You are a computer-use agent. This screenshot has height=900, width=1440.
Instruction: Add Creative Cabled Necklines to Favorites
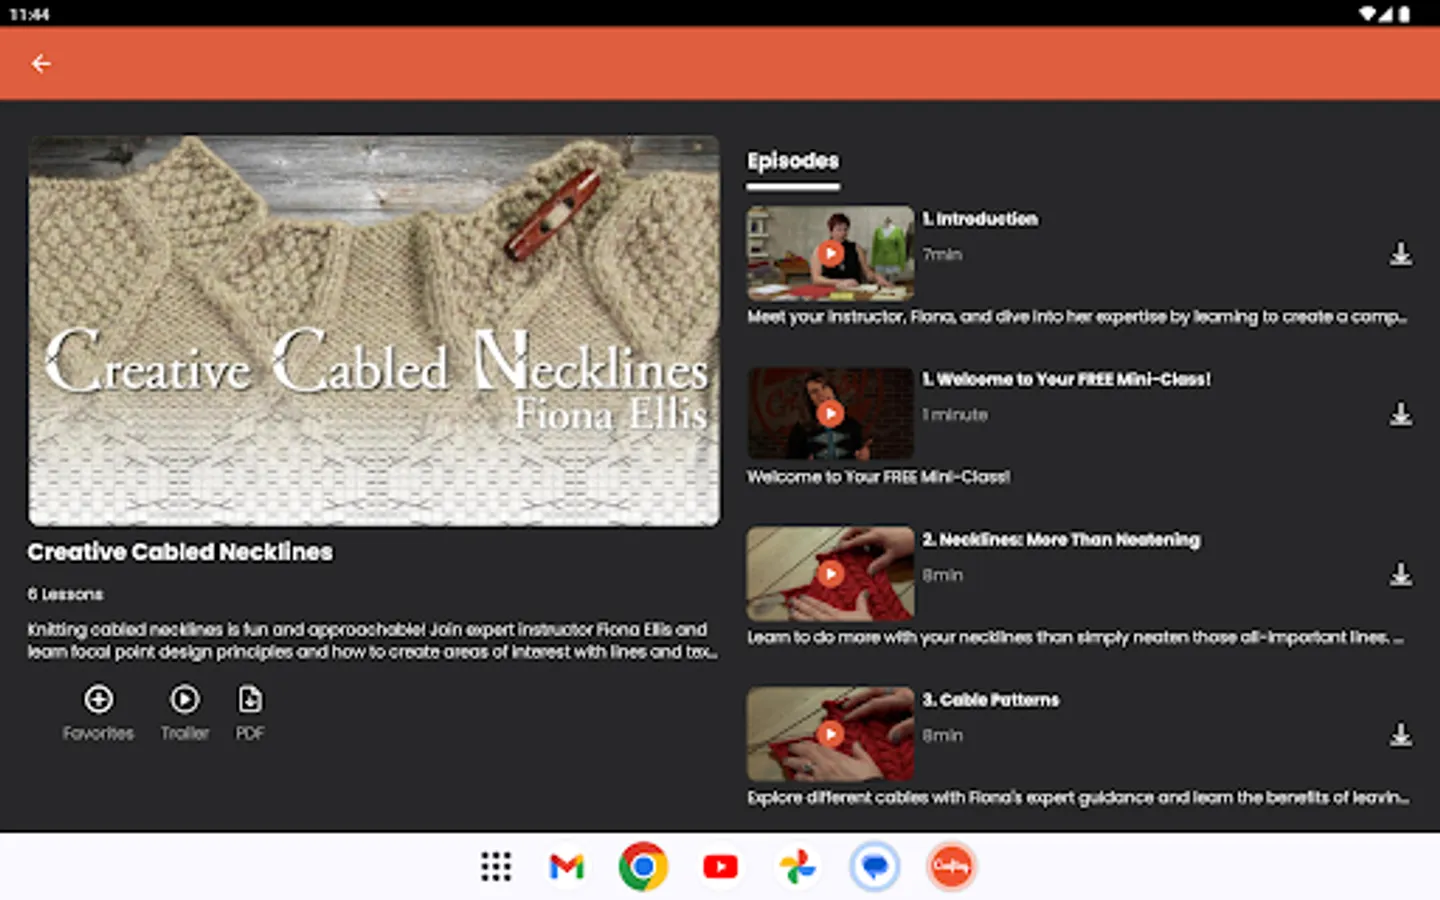tap(98, 700)
